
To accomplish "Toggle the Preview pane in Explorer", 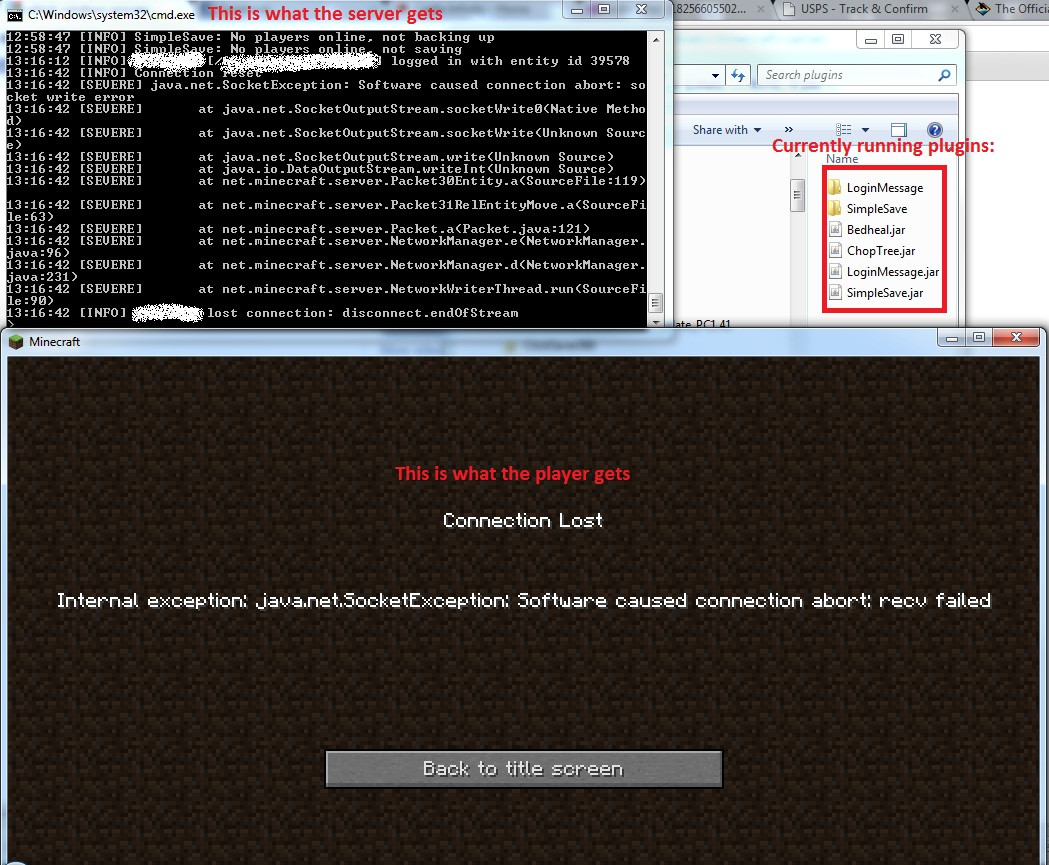I will tap(897, 129).
